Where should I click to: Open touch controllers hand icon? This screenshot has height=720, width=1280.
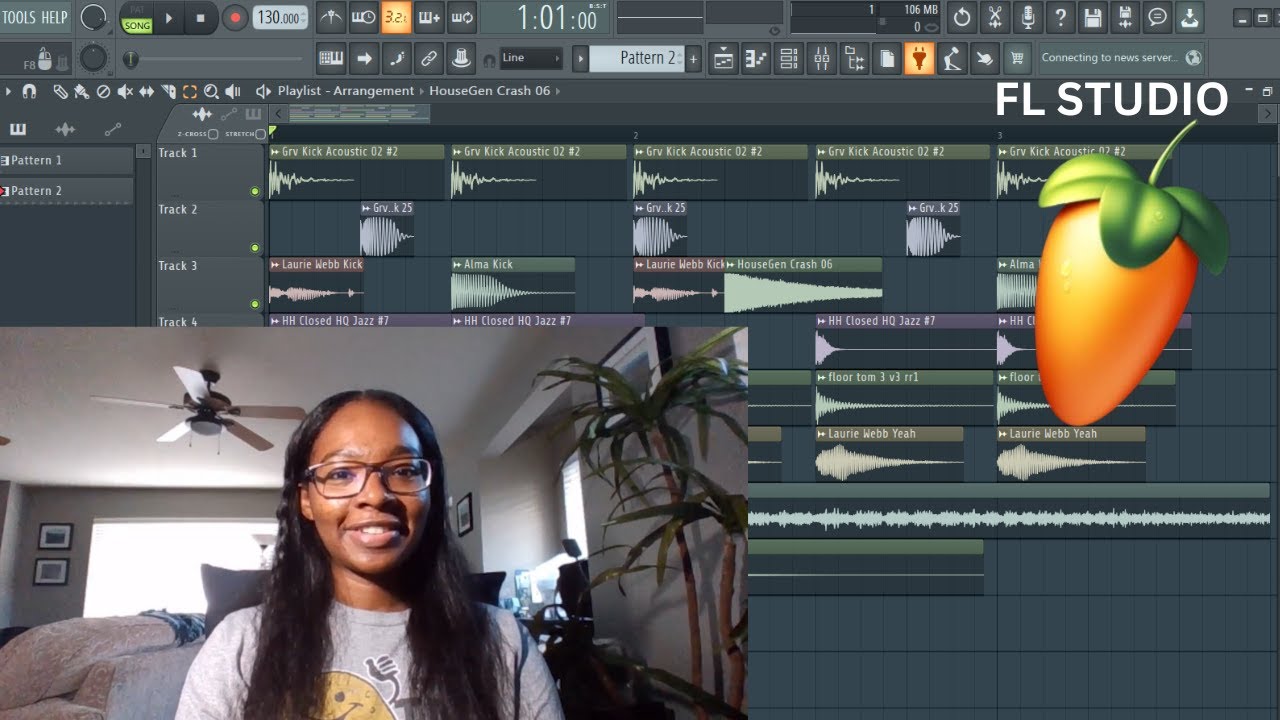(984, 58)
